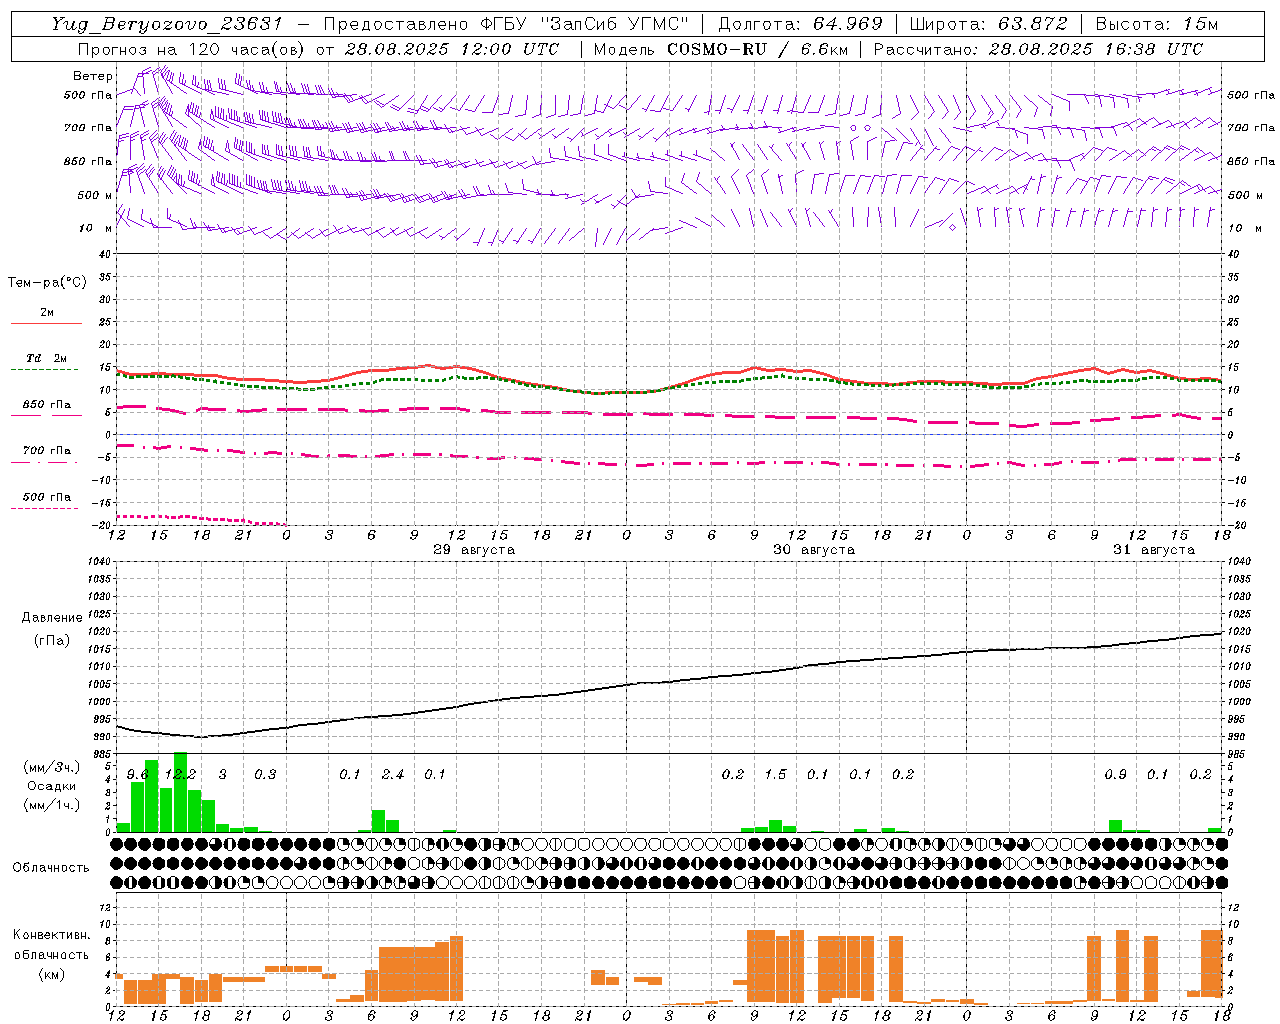Click the '12.2' precipitation total

coord(180,774)
